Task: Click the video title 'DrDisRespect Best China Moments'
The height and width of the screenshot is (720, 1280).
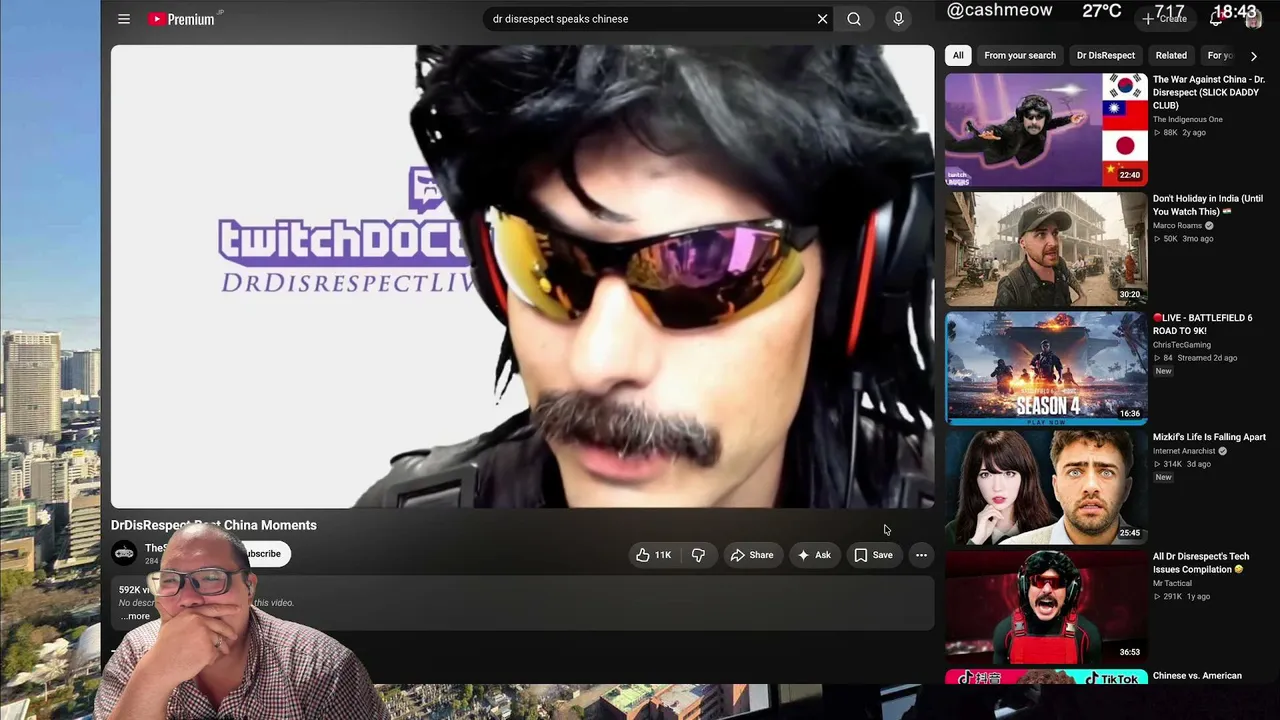Action: click(x=214, y=525)
